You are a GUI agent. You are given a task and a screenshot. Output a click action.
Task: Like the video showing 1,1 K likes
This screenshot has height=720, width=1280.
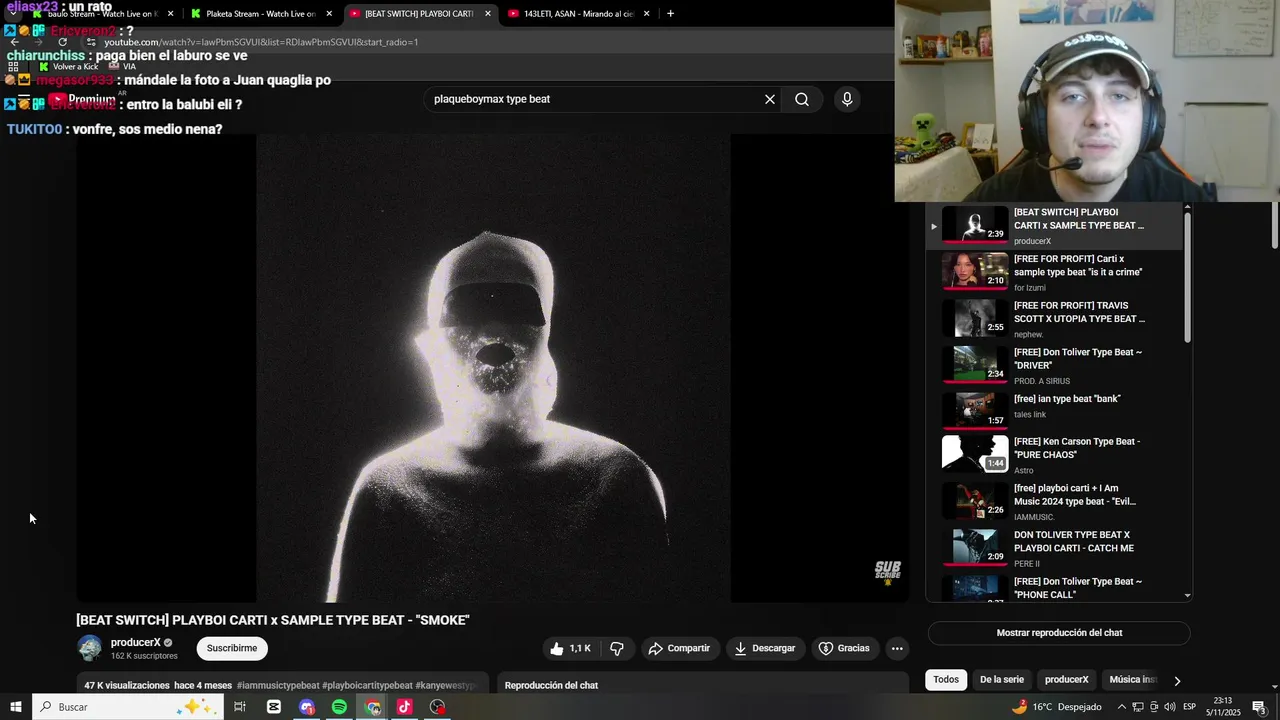[x=571, y=648]
